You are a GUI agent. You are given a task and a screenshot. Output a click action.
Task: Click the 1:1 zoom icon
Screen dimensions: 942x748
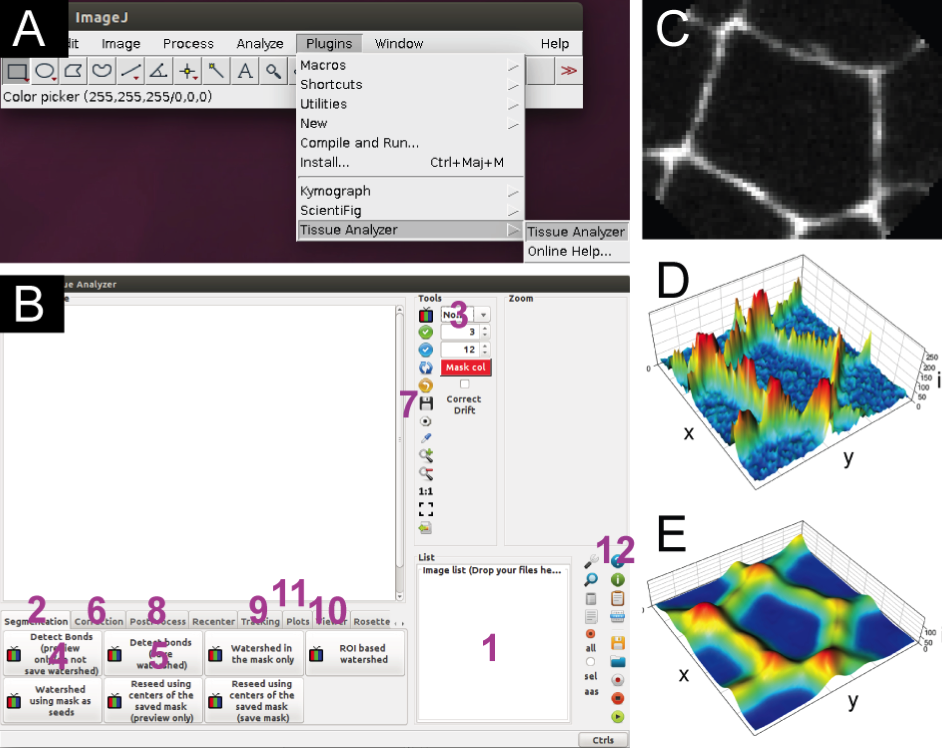(426, 491)
